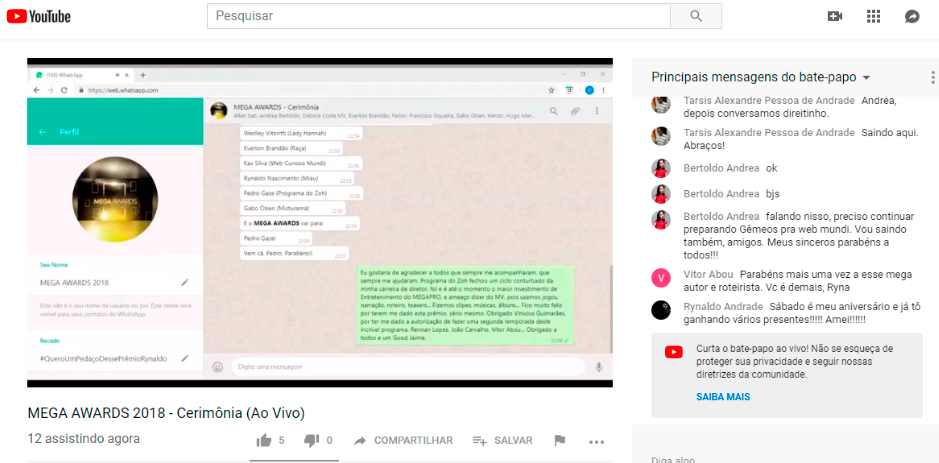Open the YouTube home logo
The height and width of the screenshot is (463, 939).
click(x=39, y=16)
